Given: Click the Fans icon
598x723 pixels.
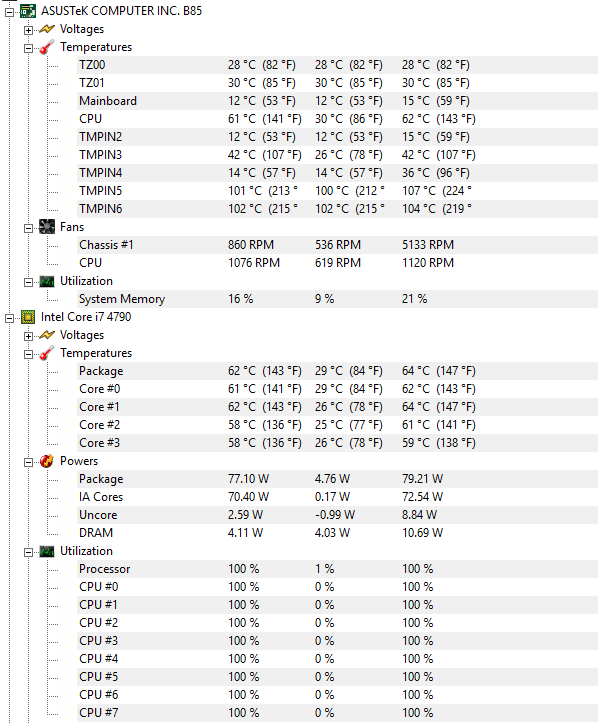Looking at the screenshot, I should [x=47, y=227].
